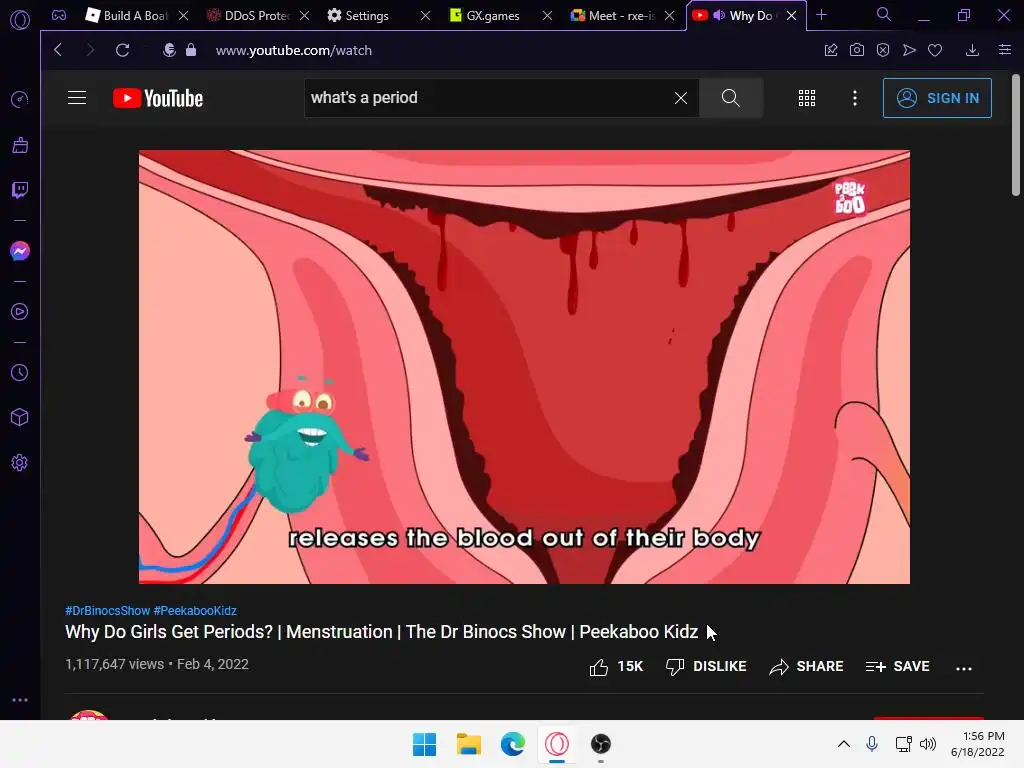Click the YouTube search button

tap(731, 98)
